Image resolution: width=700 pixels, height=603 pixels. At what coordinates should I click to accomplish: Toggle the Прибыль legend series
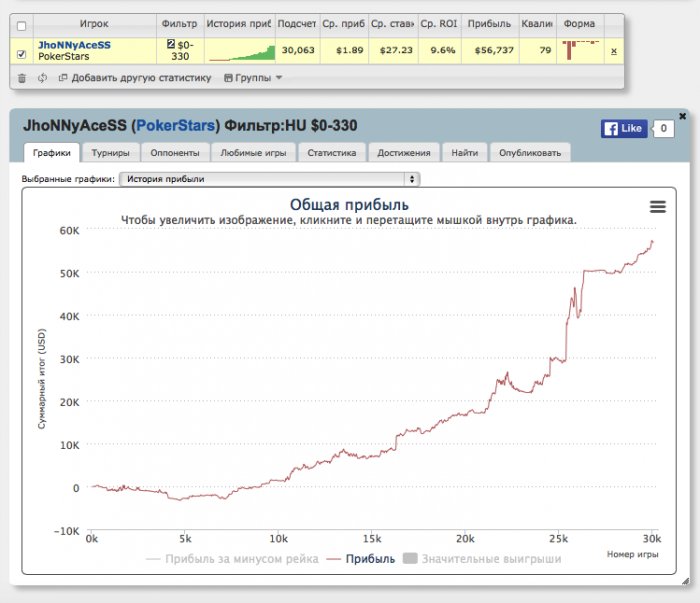click(361, 559)
